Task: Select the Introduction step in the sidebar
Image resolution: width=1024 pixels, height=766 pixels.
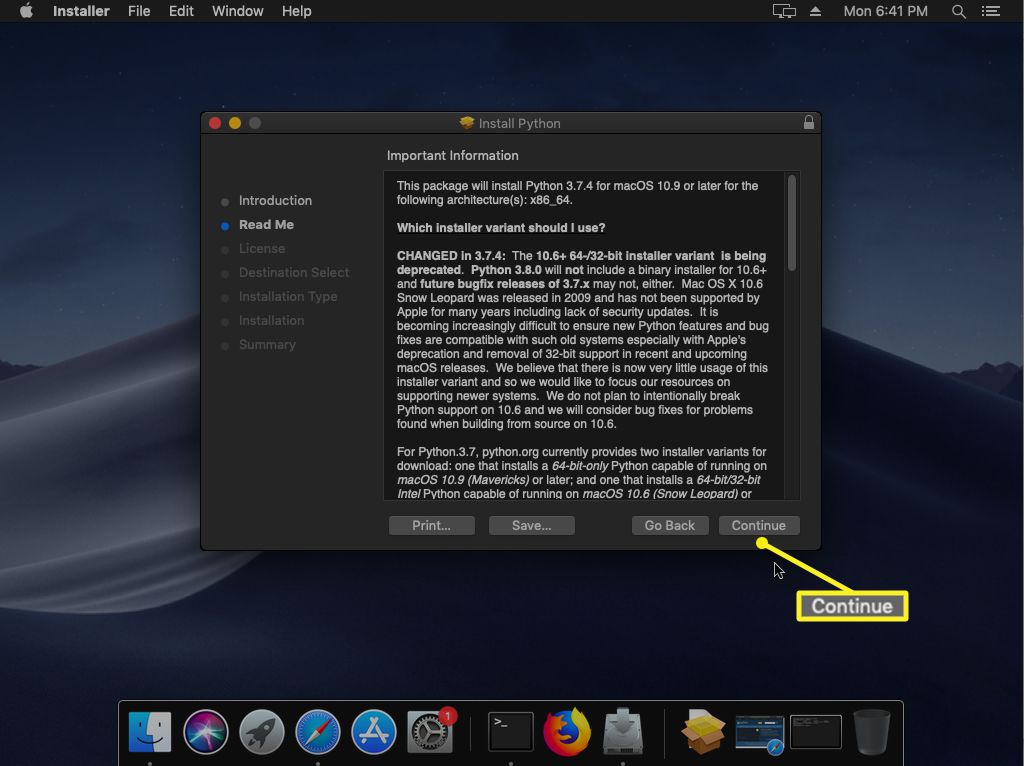Action: tap(275, 200)
